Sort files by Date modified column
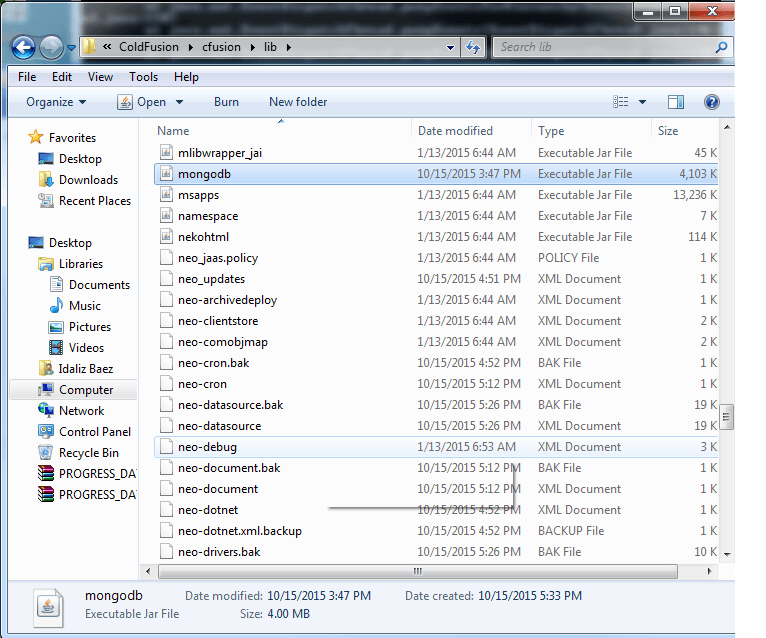 [455, 131]
